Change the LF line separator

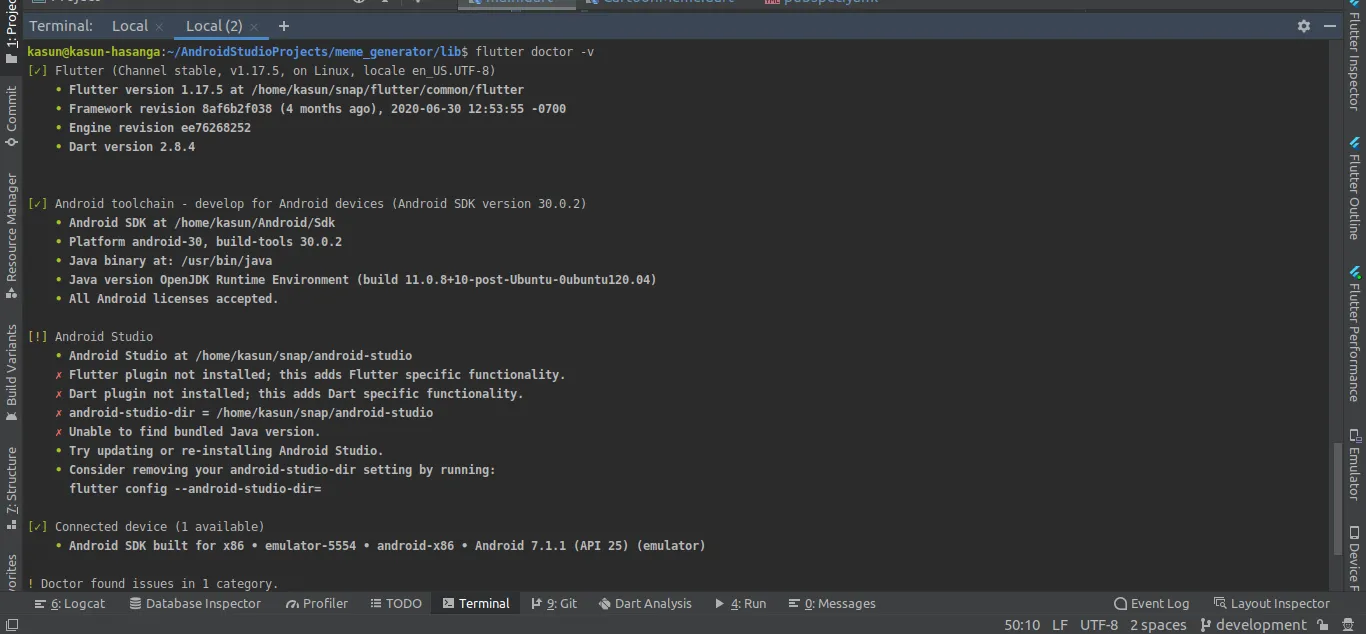click(1060, 625)
